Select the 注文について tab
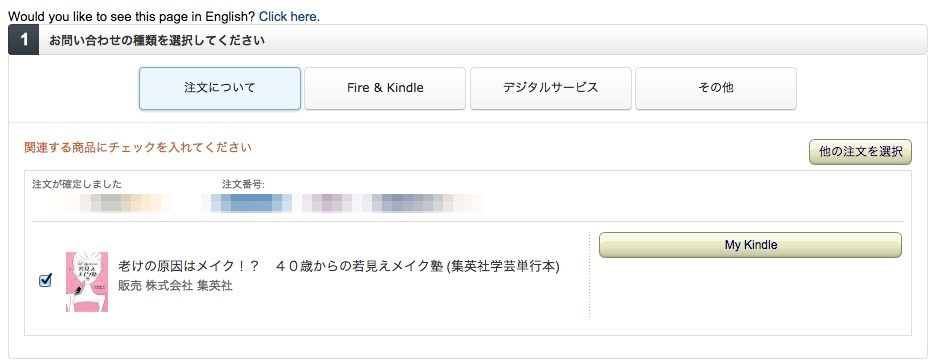Screen dimensions: 936x364 (220, 88)
